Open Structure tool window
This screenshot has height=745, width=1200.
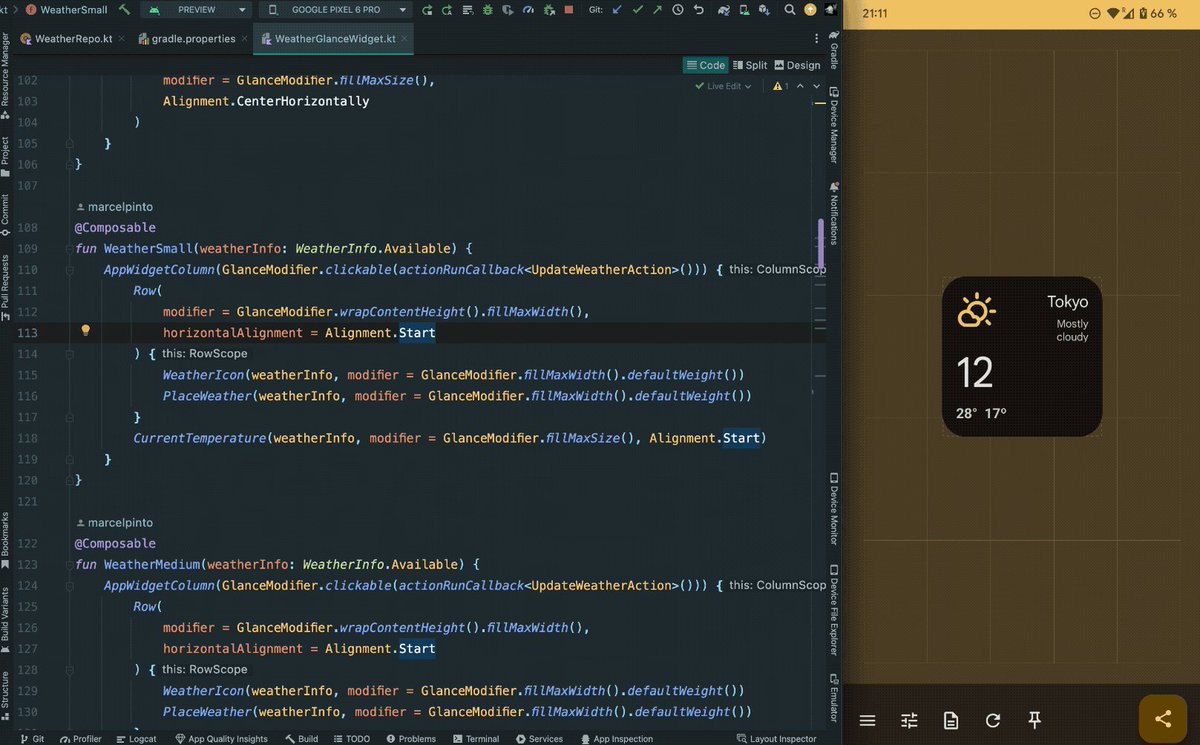click(x=6, y=694)
